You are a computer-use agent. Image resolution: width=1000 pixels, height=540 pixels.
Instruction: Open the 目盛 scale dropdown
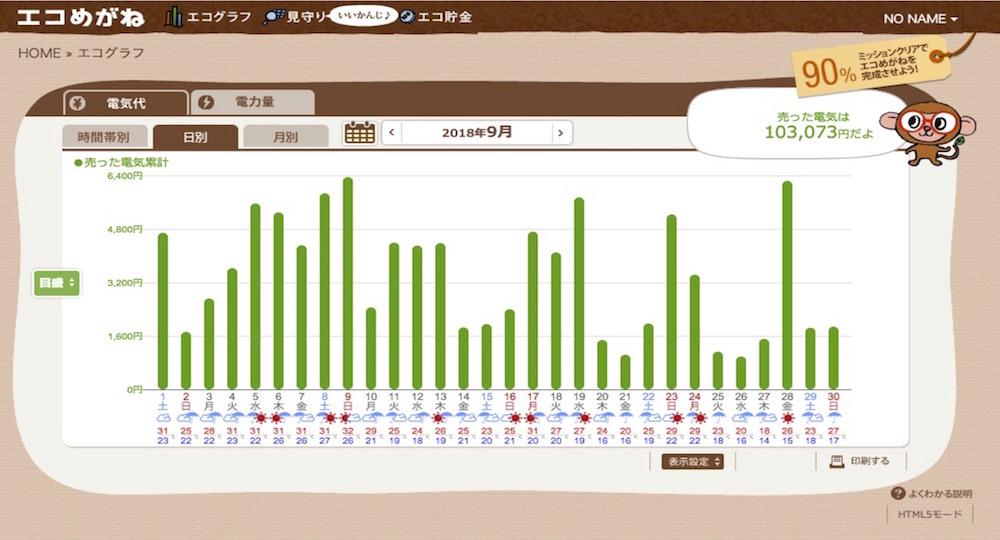coord(57,282)
